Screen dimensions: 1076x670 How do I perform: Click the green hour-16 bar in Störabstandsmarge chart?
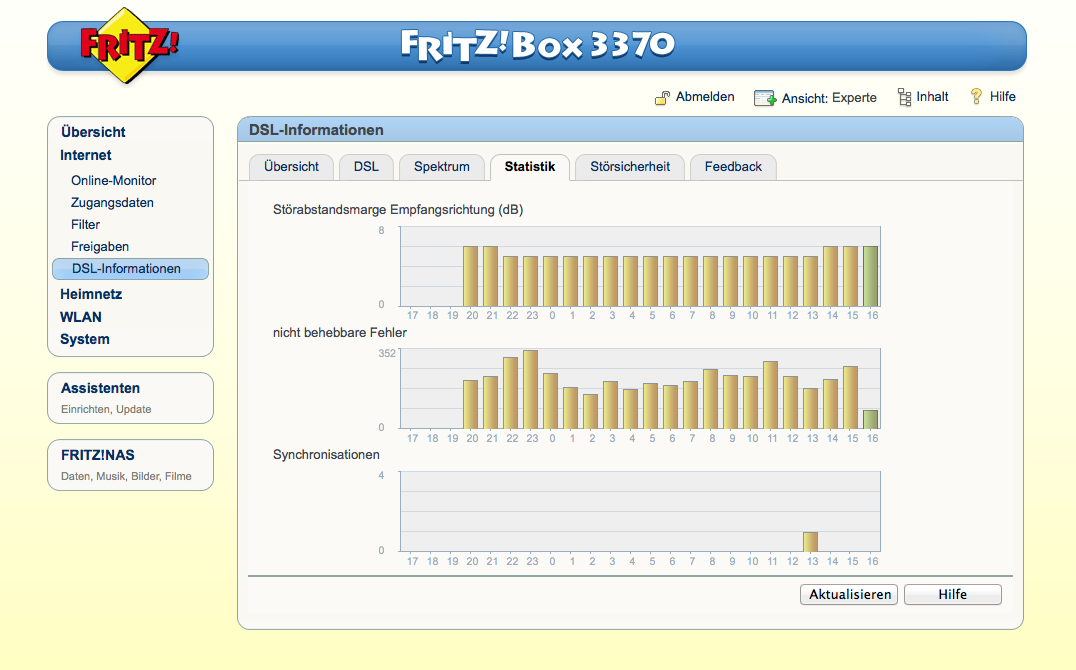871,276
